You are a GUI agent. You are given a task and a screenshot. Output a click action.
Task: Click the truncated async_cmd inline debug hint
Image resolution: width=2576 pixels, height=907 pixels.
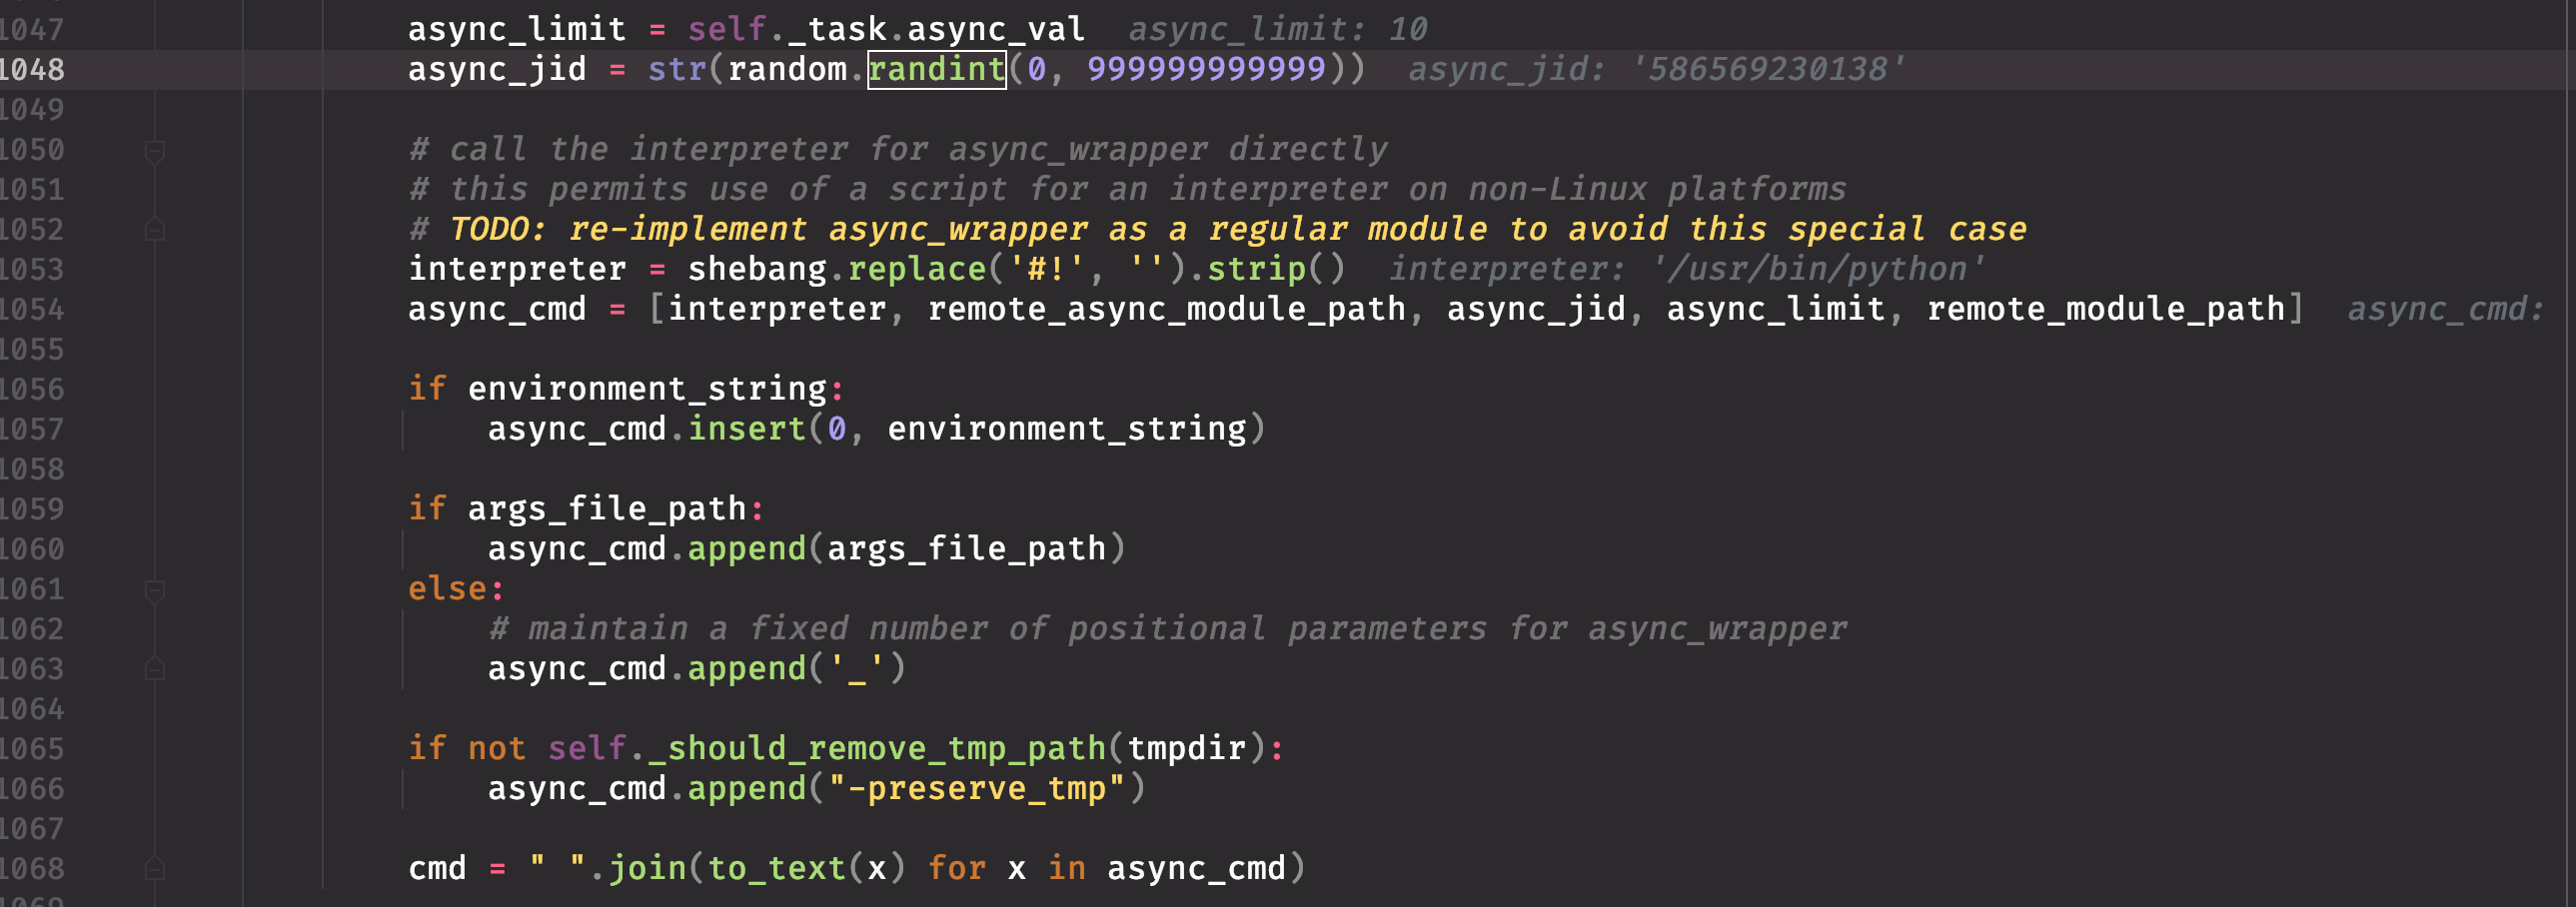pos(2444,310)
